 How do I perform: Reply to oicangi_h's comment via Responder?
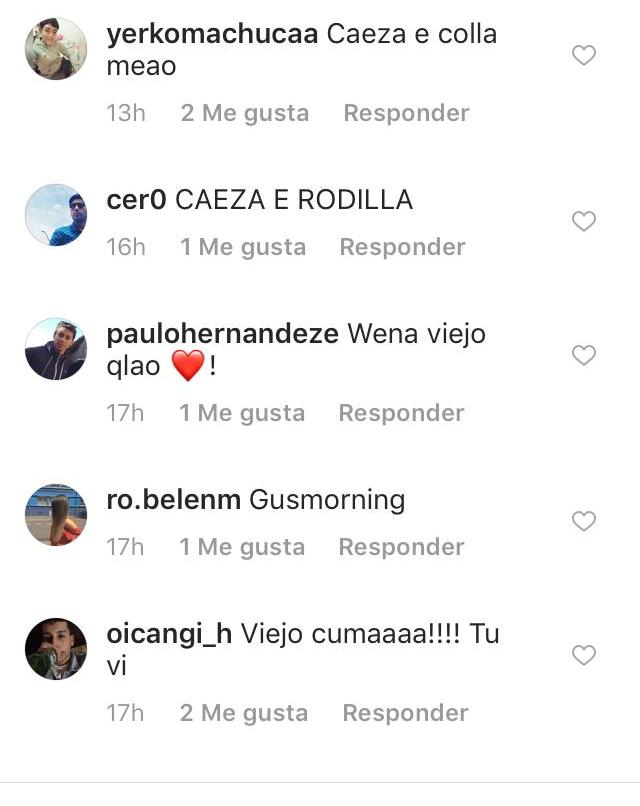coord(406,713)
